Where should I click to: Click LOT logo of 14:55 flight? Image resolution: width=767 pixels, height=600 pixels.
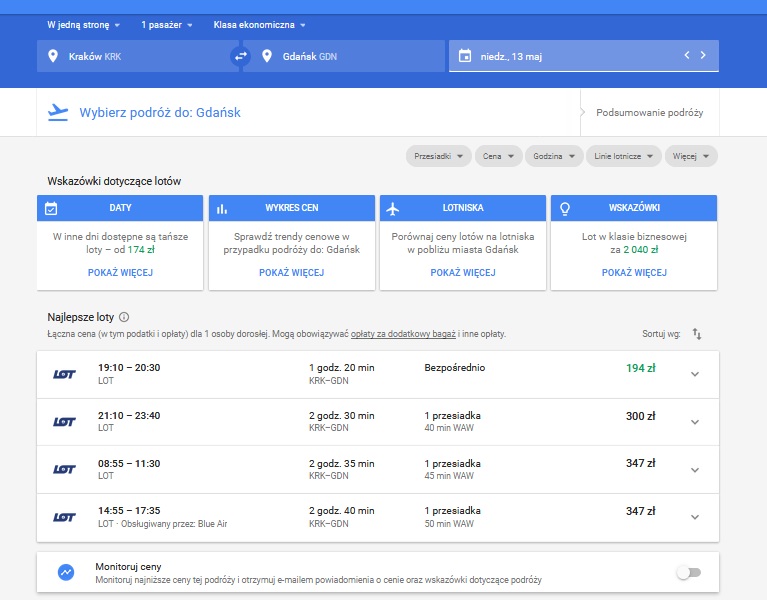point(64,517)
